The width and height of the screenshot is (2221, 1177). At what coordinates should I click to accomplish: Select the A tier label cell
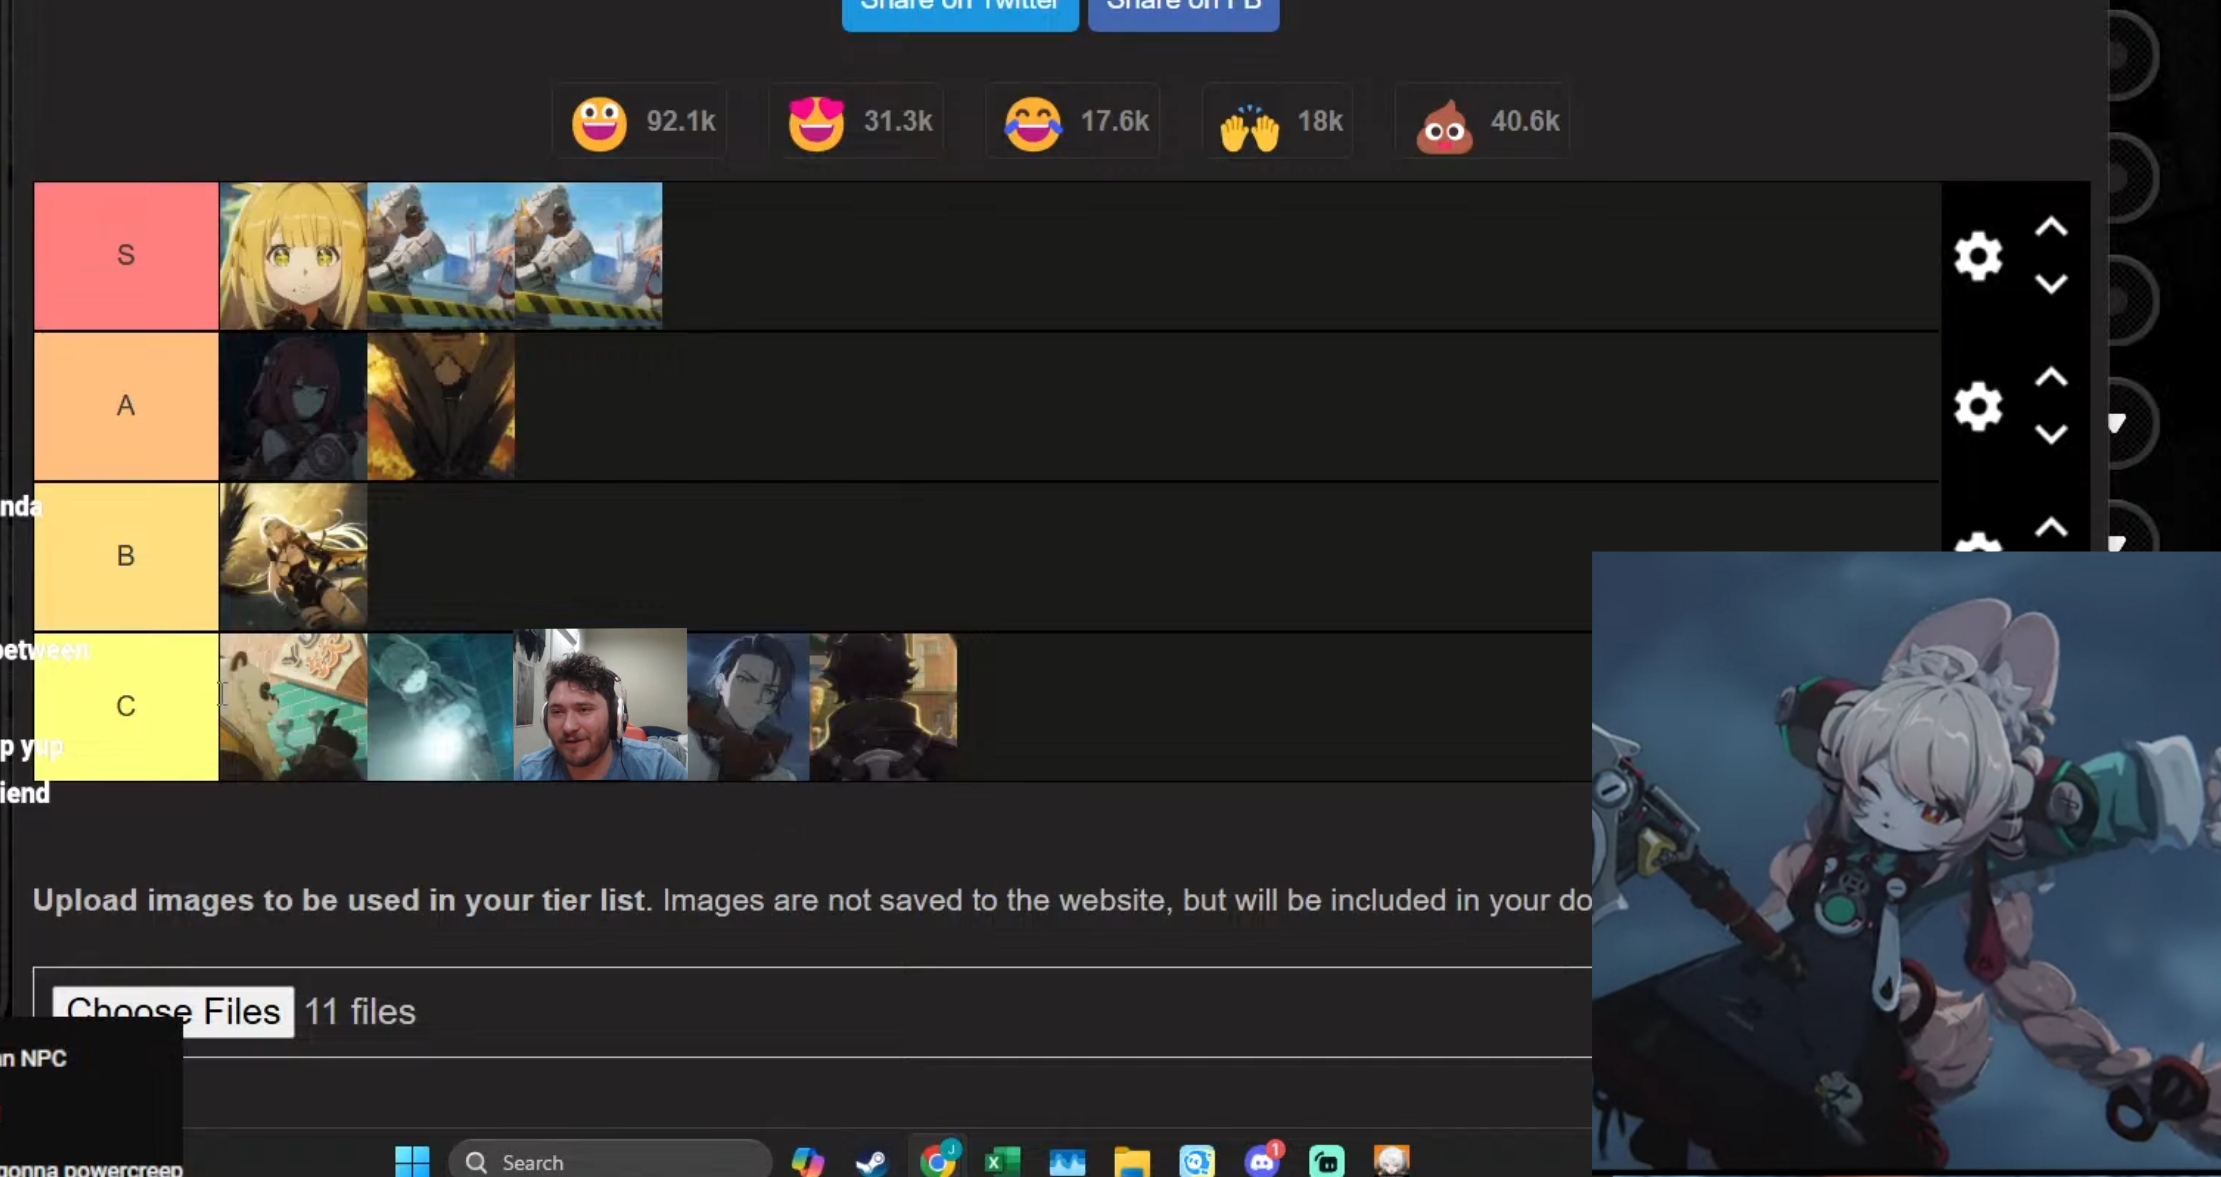click(x=126, y=406)
